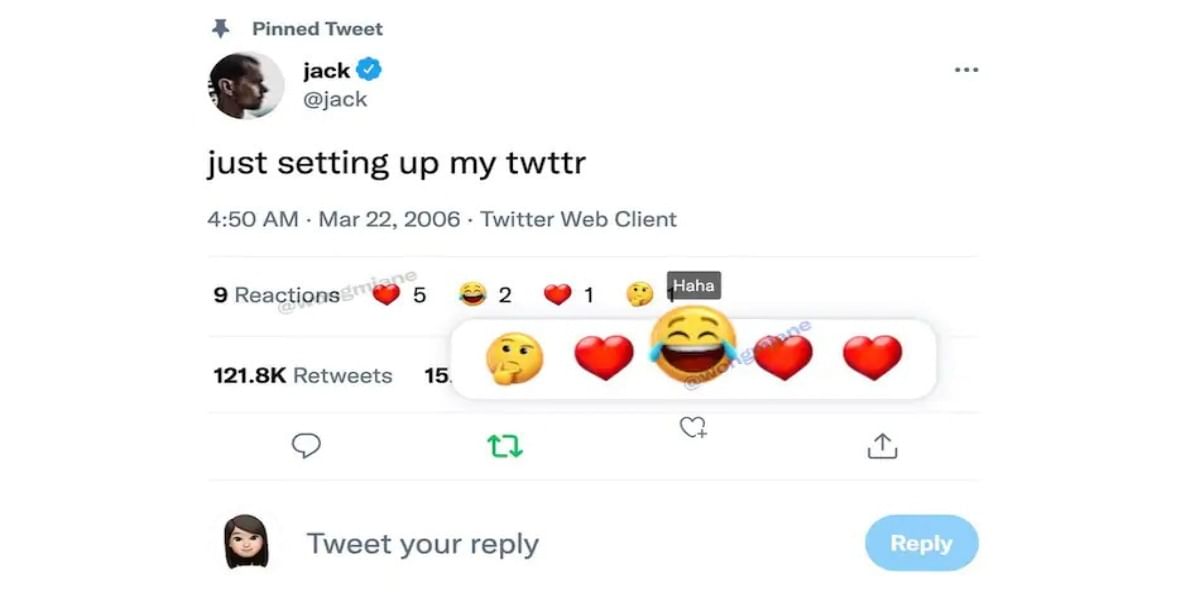Click the Haha tooltip label
Image resolution: width=1200 pixels, height=600 pixels.
tap(693, 286)
